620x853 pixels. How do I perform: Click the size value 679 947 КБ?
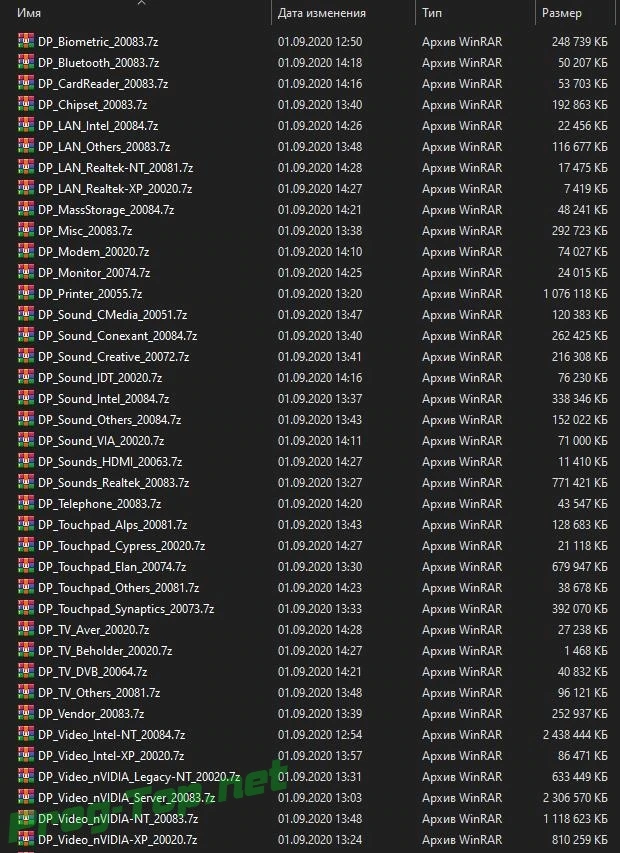coord(580,567)
